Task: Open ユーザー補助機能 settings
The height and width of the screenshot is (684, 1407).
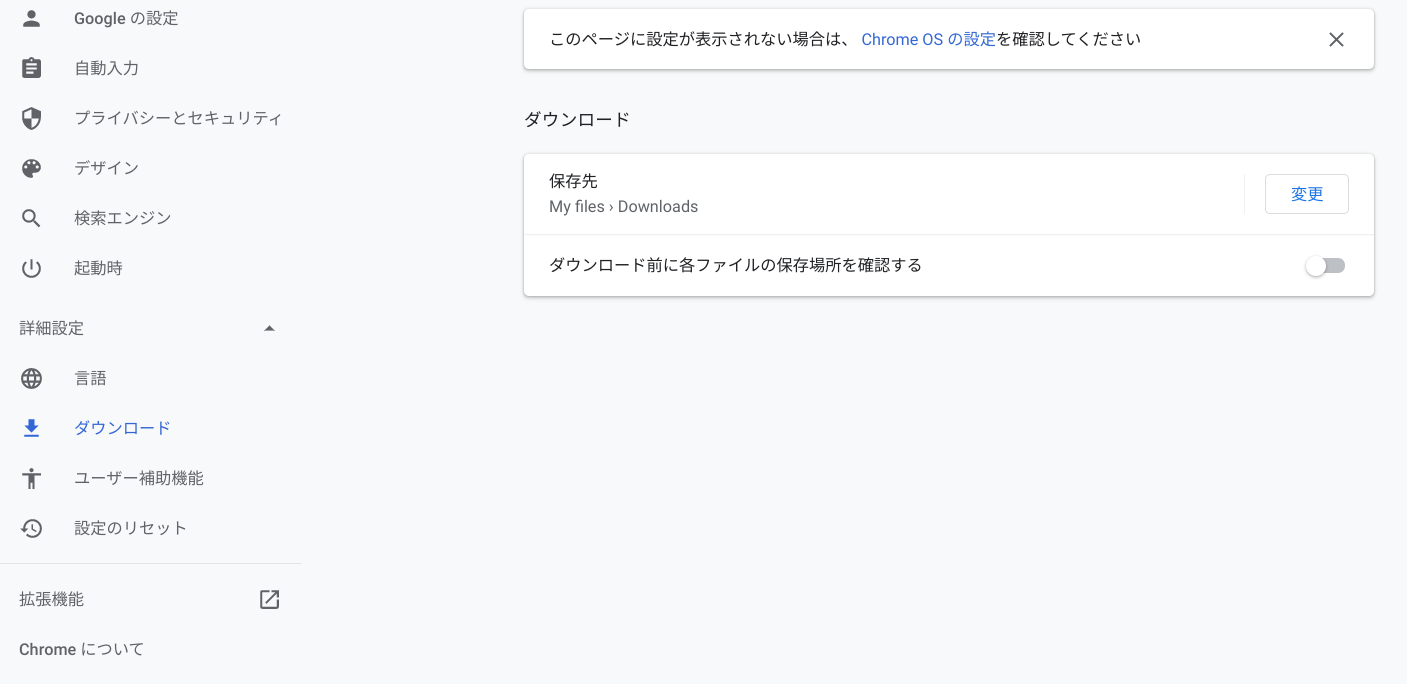Action: pyautogui.click(x=139, y=478)
